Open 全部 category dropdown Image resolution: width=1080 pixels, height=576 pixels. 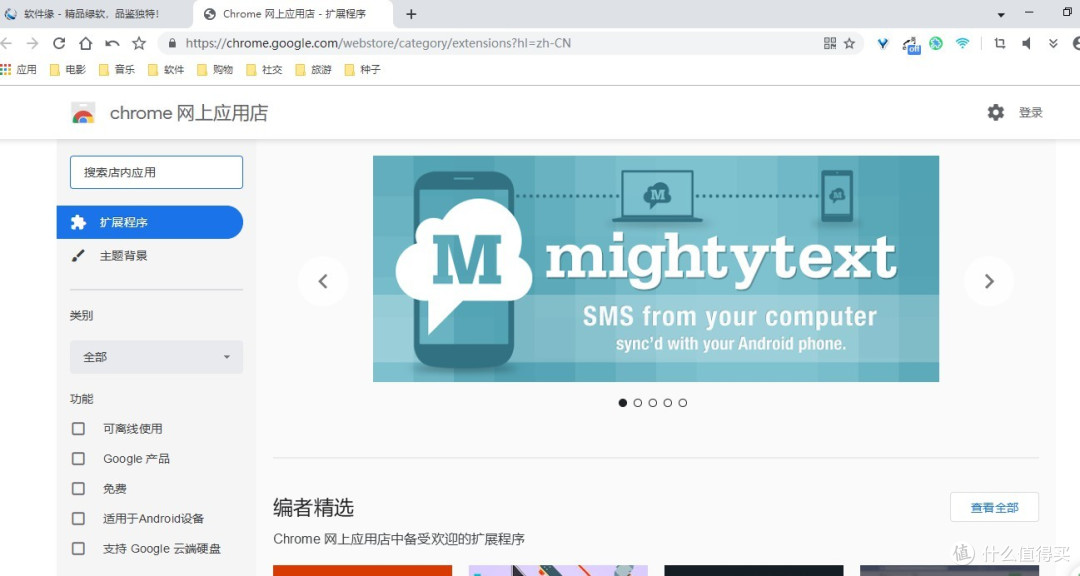[156, 357]
